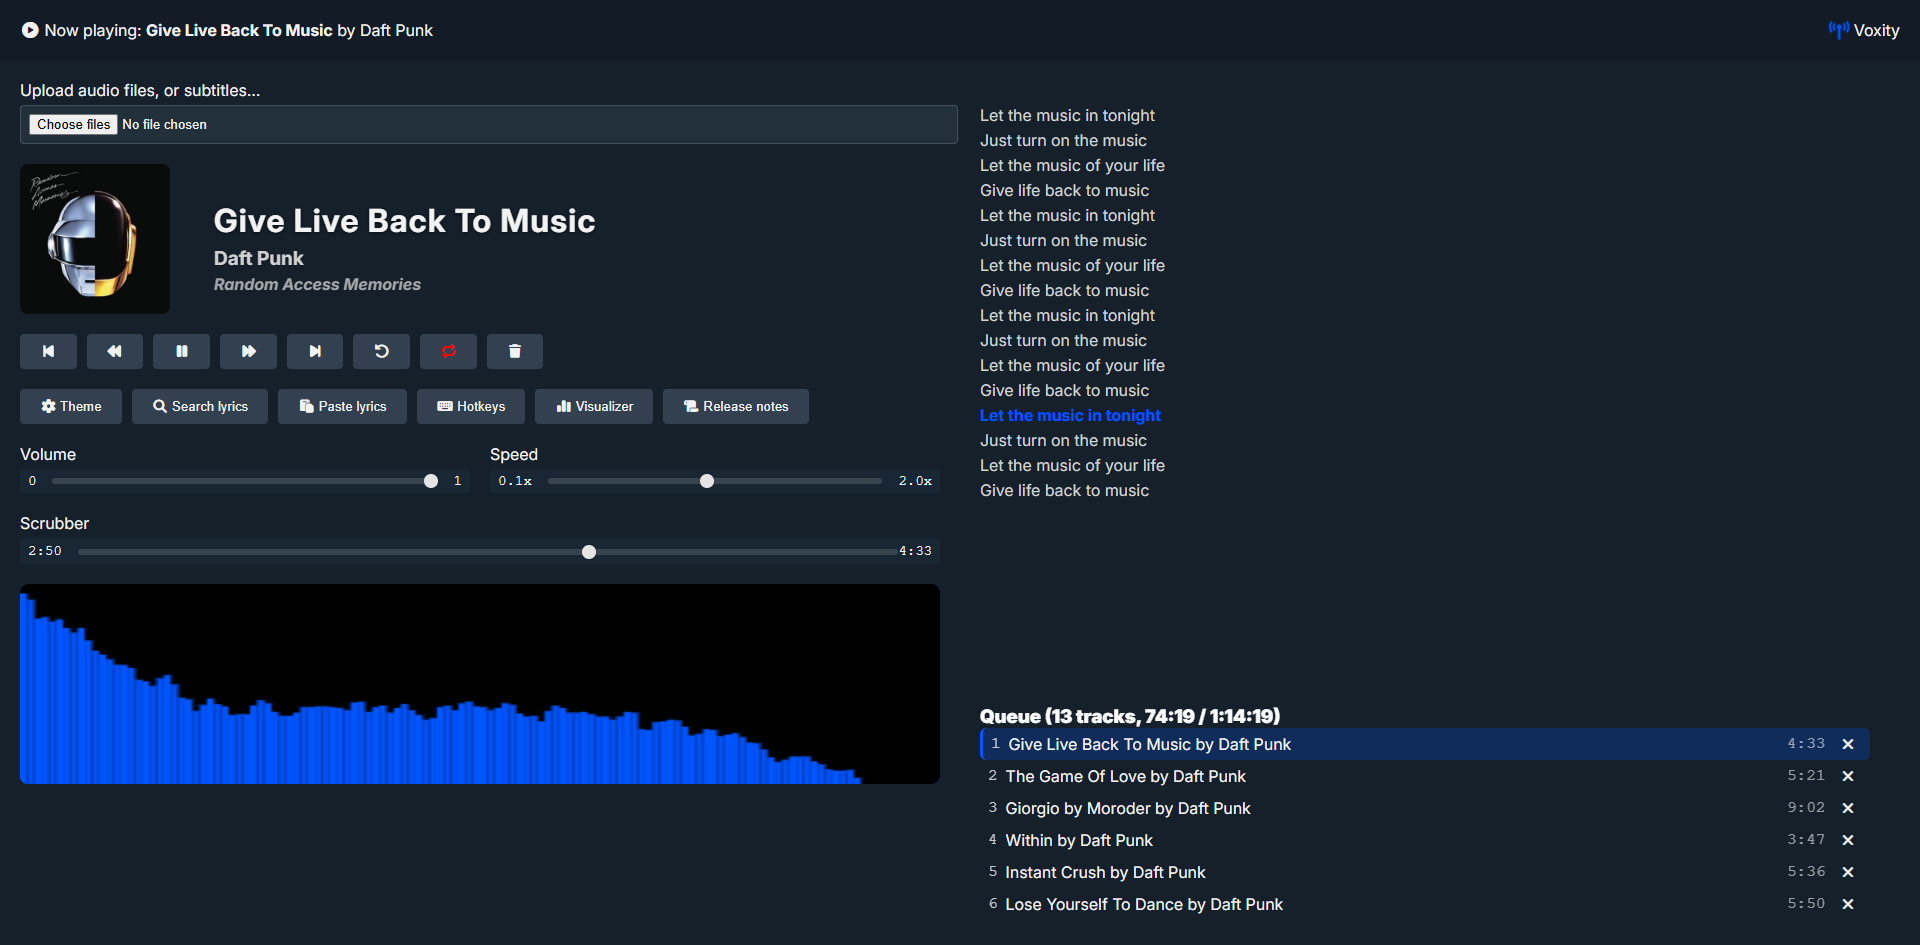Toggle the Visualizer

tap(594, 406)
